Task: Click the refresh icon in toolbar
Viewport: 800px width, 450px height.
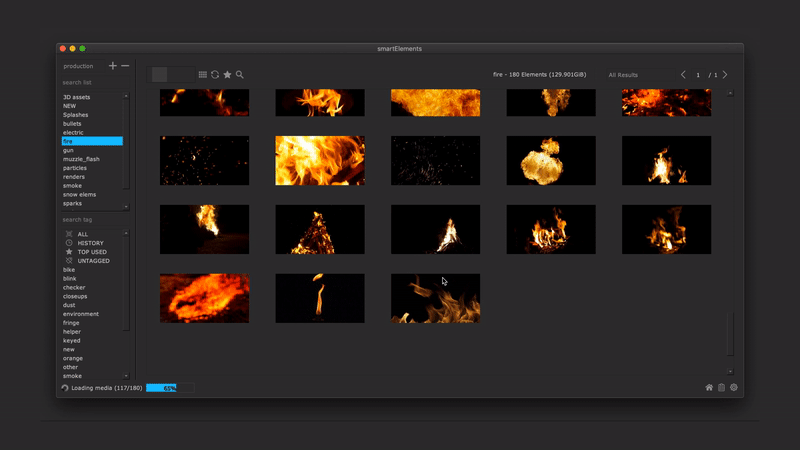Action: [215, 75]
